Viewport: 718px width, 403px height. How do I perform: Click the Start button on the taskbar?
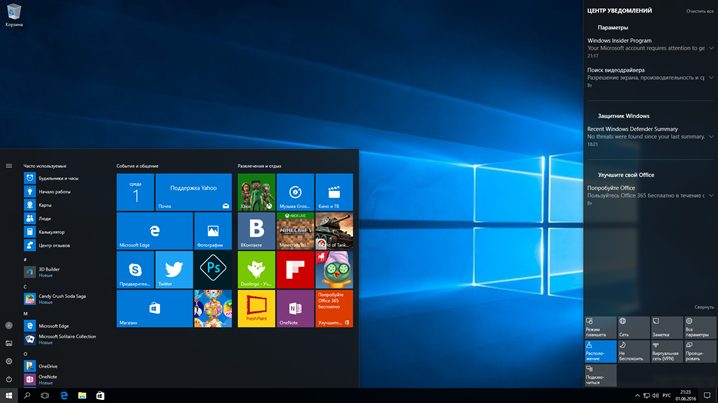(x=9, y=395)
